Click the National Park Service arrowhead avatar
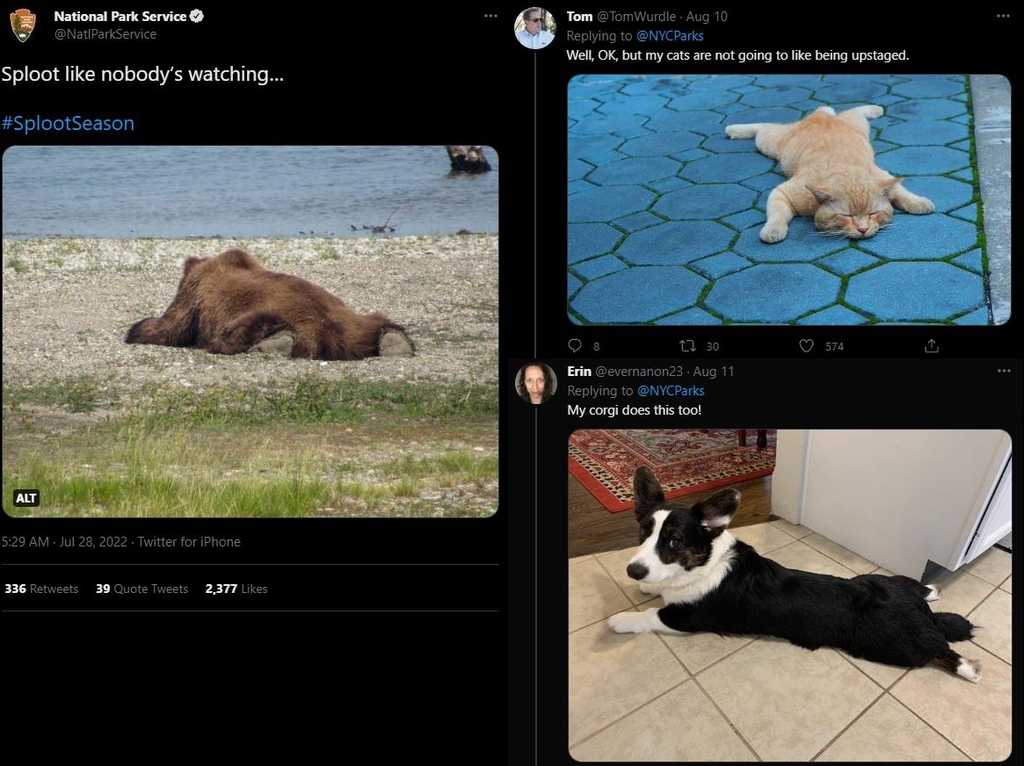1024x766 pixels. pyautogui.click(x=23, y=25)
